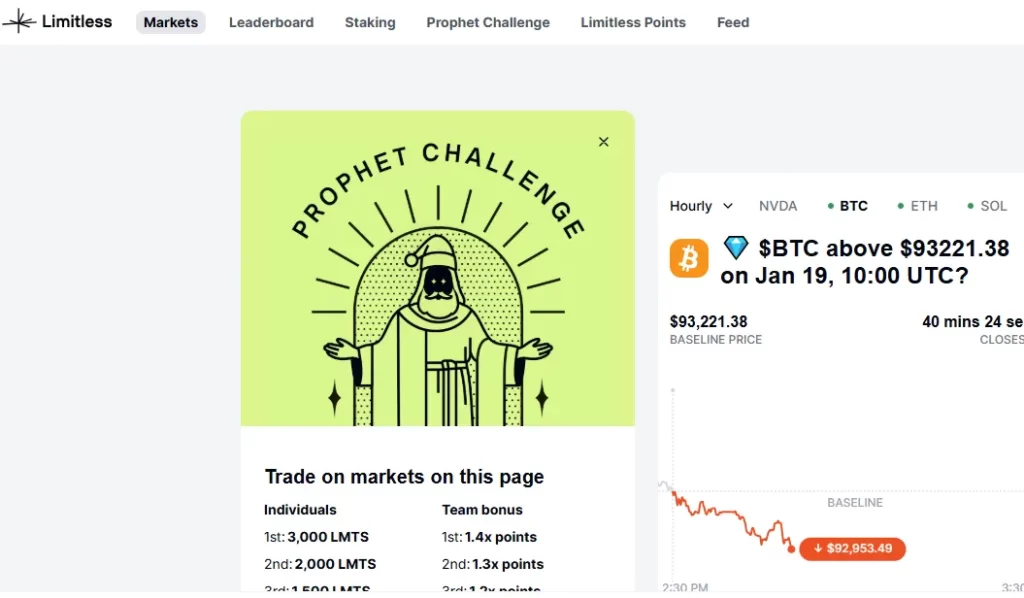Visit the Limitless Points page
1024x598 pixels.
pyautogui.click(x=633, y=21)
